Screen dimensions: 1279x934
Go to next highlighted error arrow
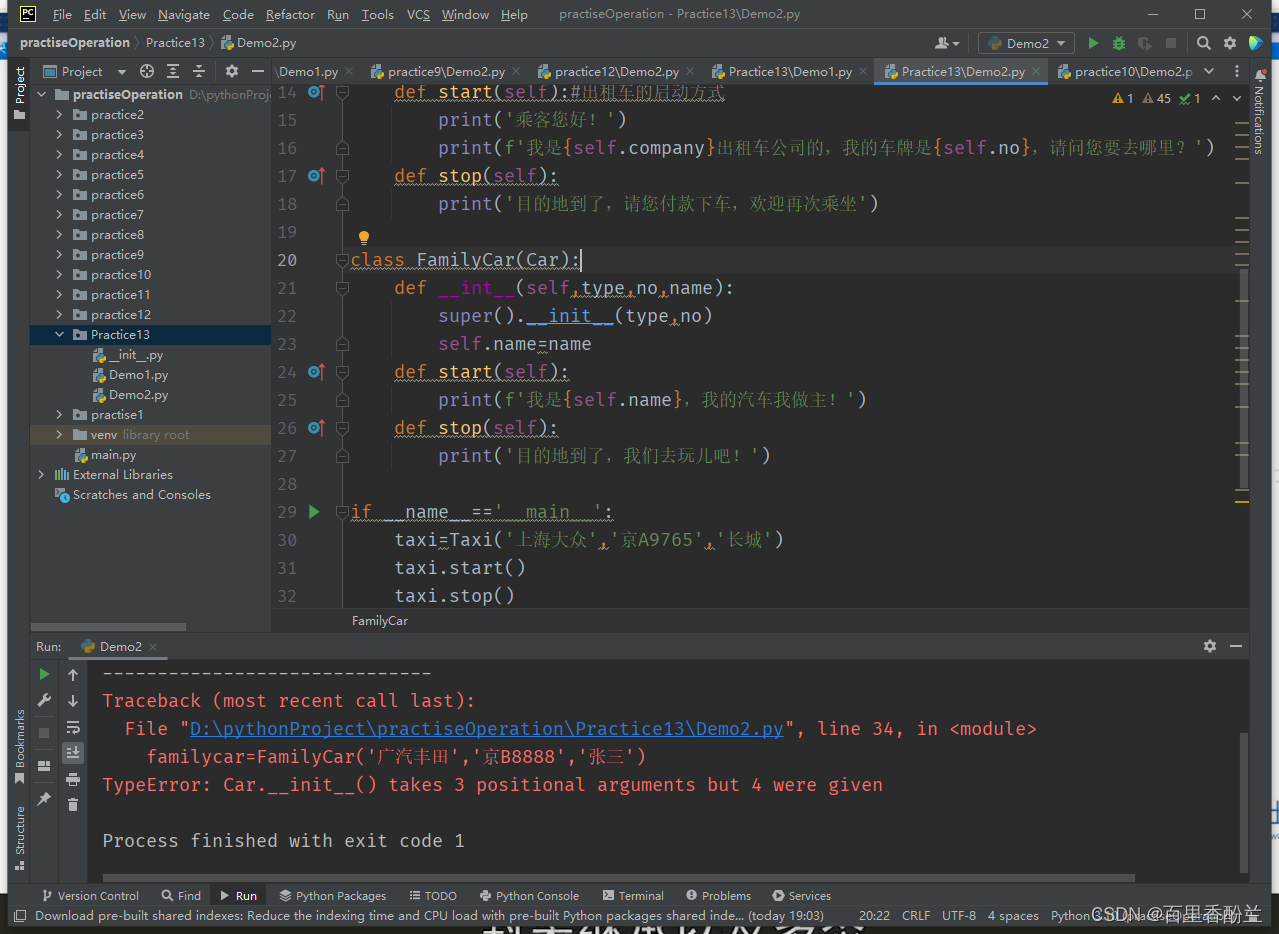[x=1235, y=98]
